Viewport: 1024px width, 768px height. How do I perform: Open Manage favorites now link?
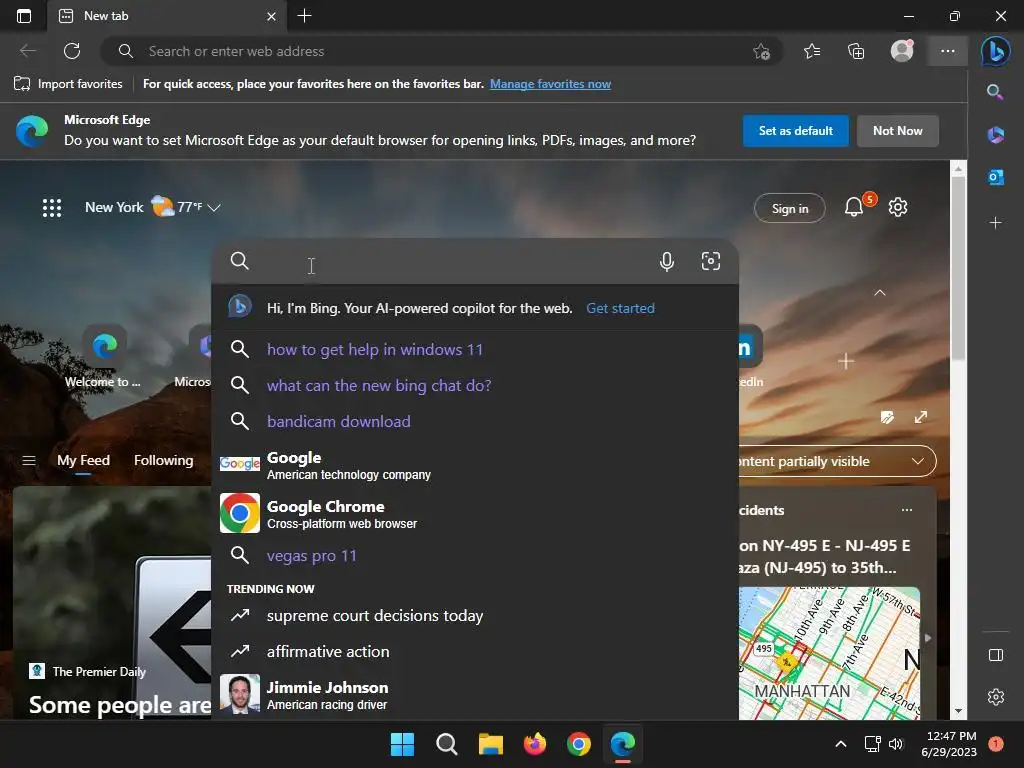point(550,84)
